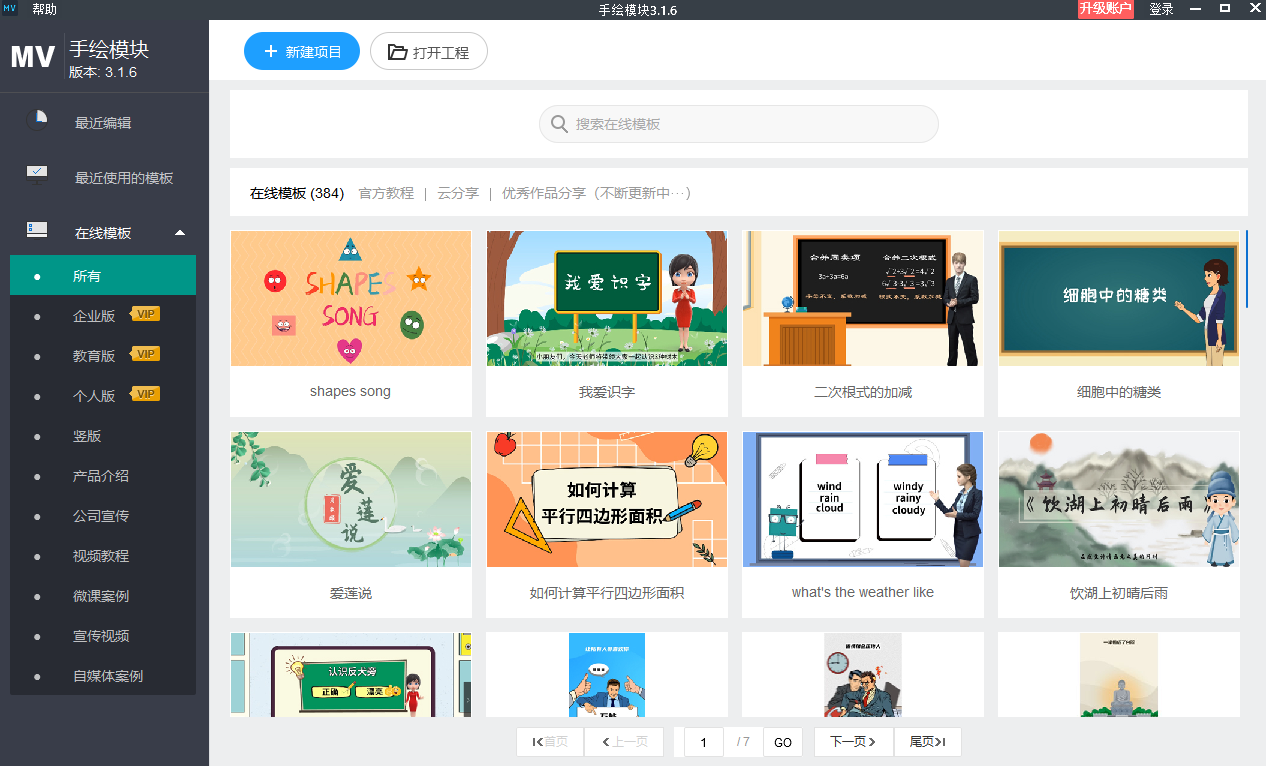Screen dimensions: 1266x766
Task: Open 最近编辑 in the sidebar
Action: tap(104, 122)
